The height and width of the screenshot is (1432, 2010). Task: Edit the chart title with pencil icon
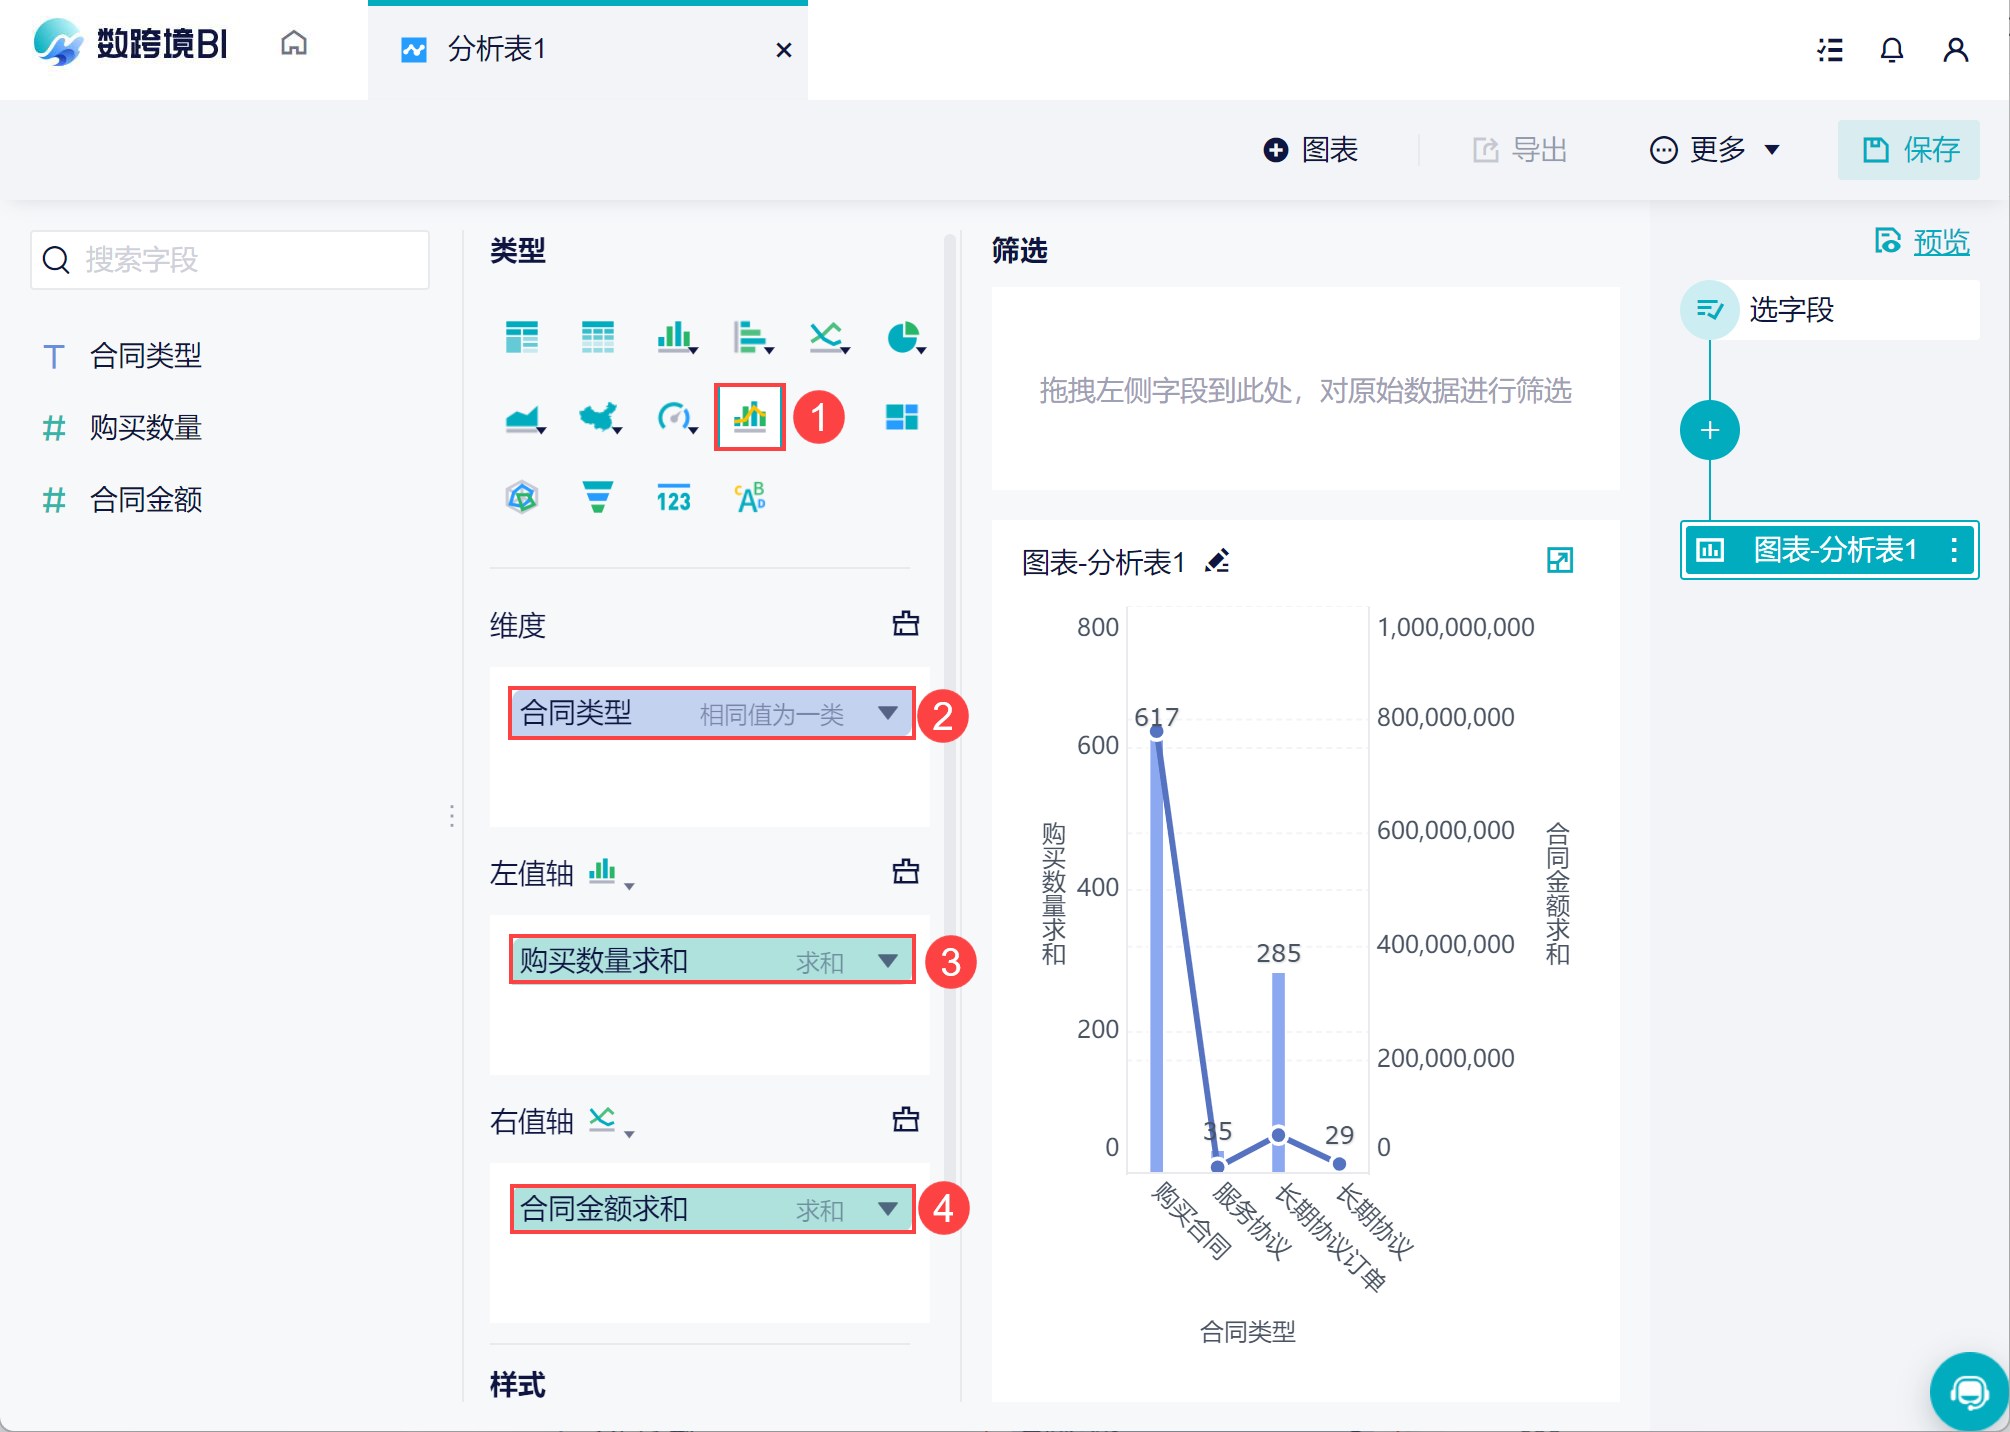1217,561
